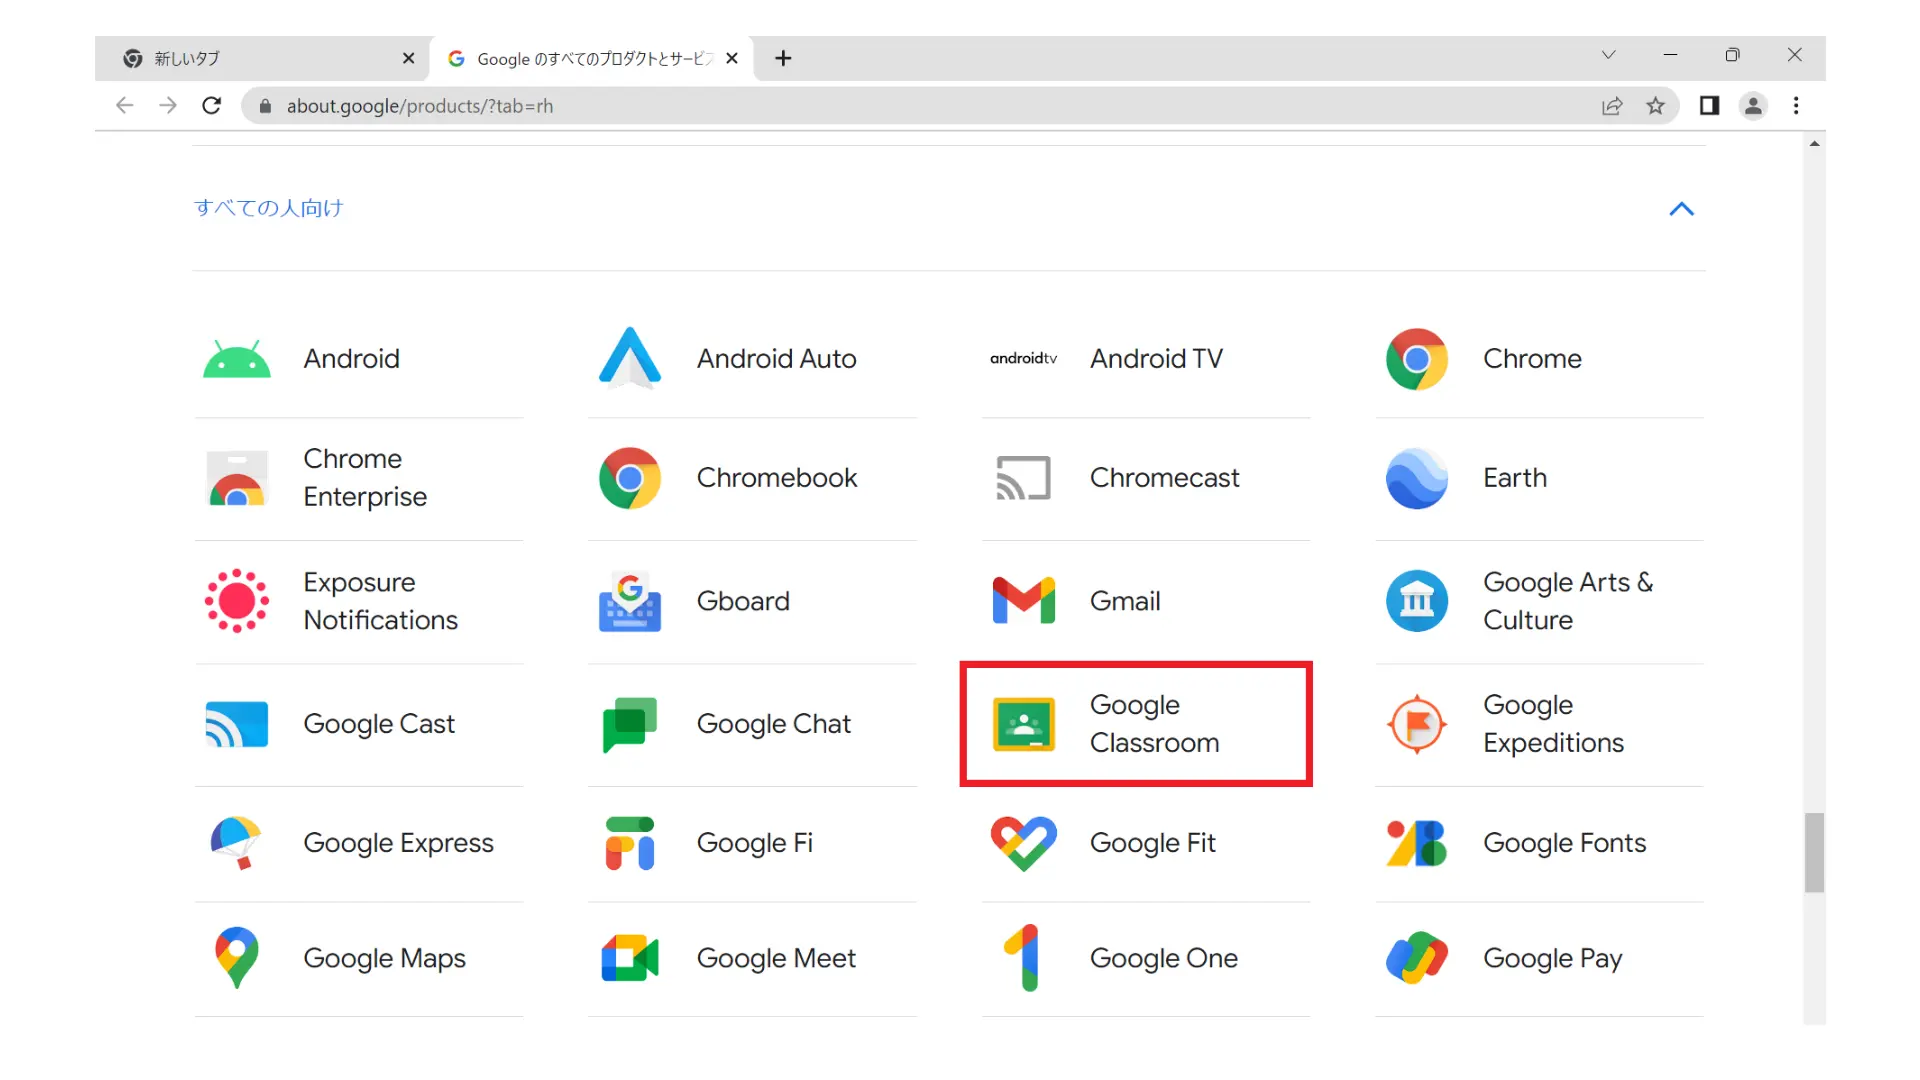The image size is (1920, 1080).
Task: Click the scrollbar up arrow
Action: pos(1814,144)
